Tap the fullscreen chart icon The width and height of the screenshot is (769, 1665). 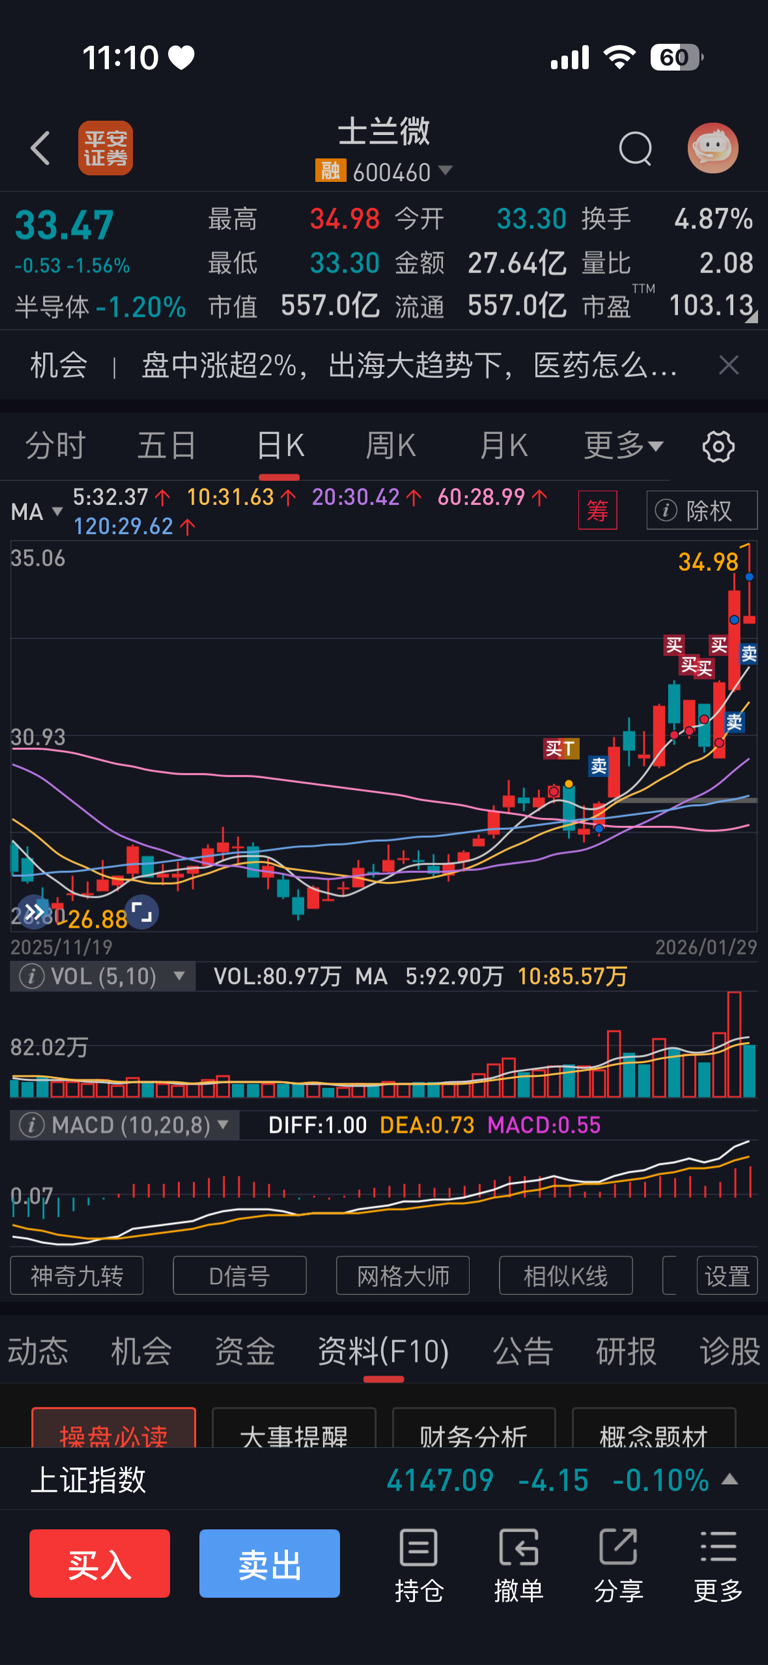[x=142, y=912]
